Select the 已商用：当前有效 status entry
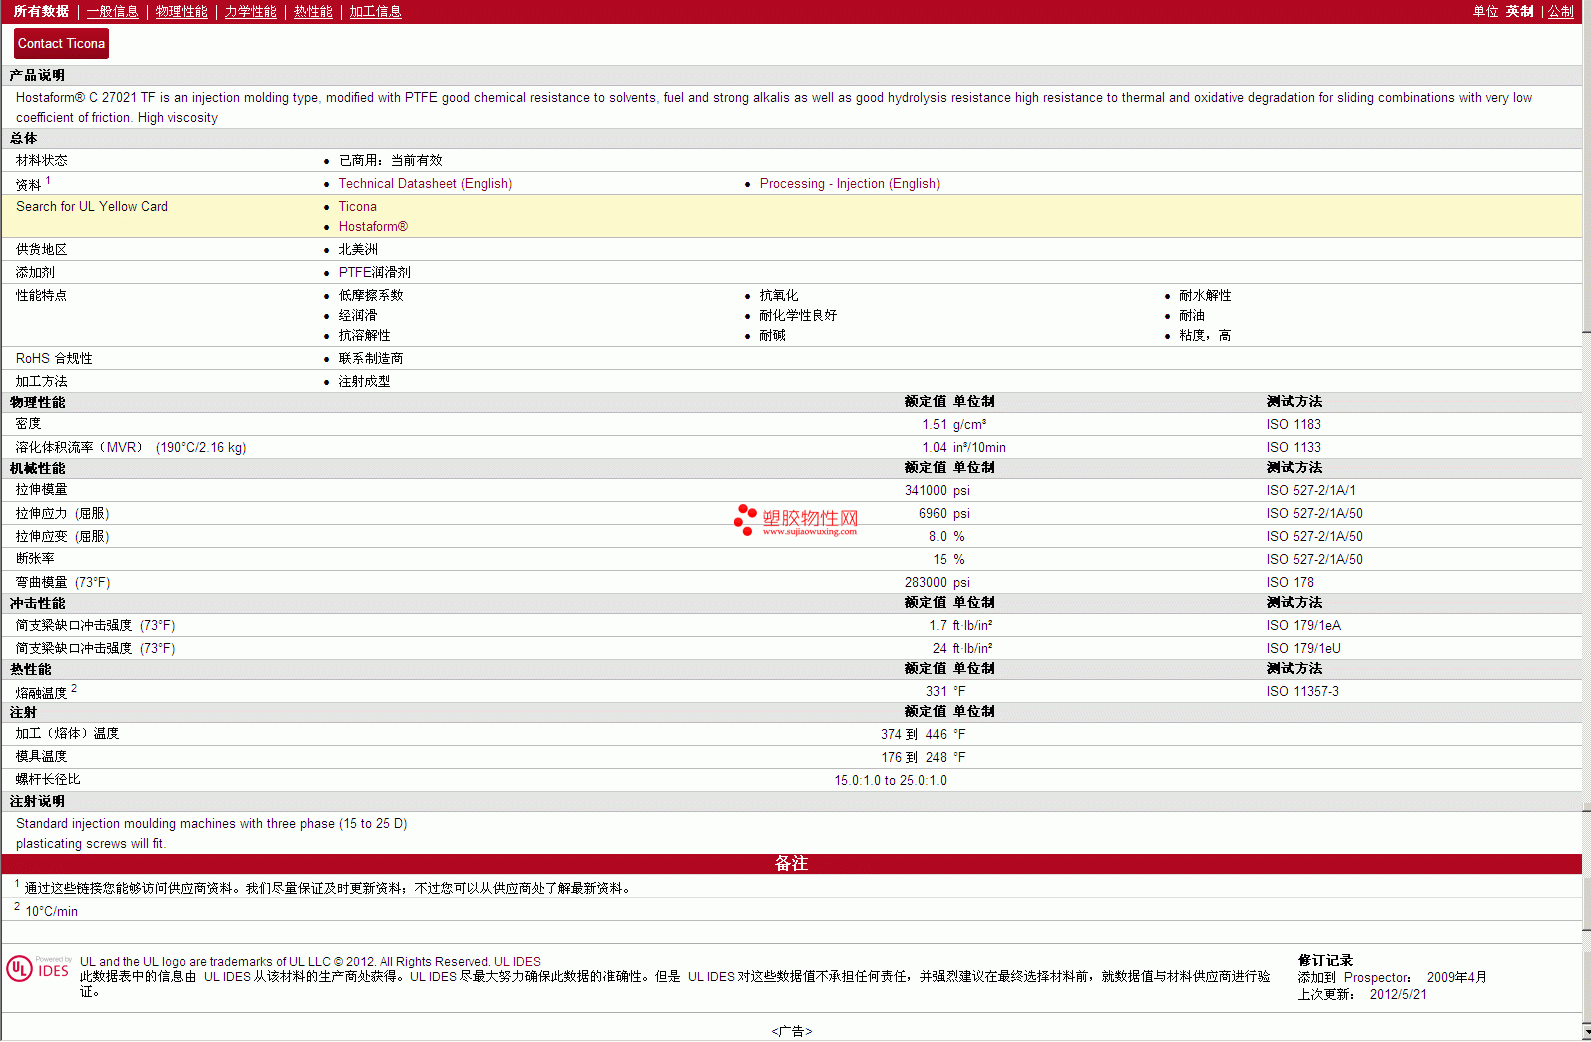This screenshot has height=1042, width=1591. 390,161
